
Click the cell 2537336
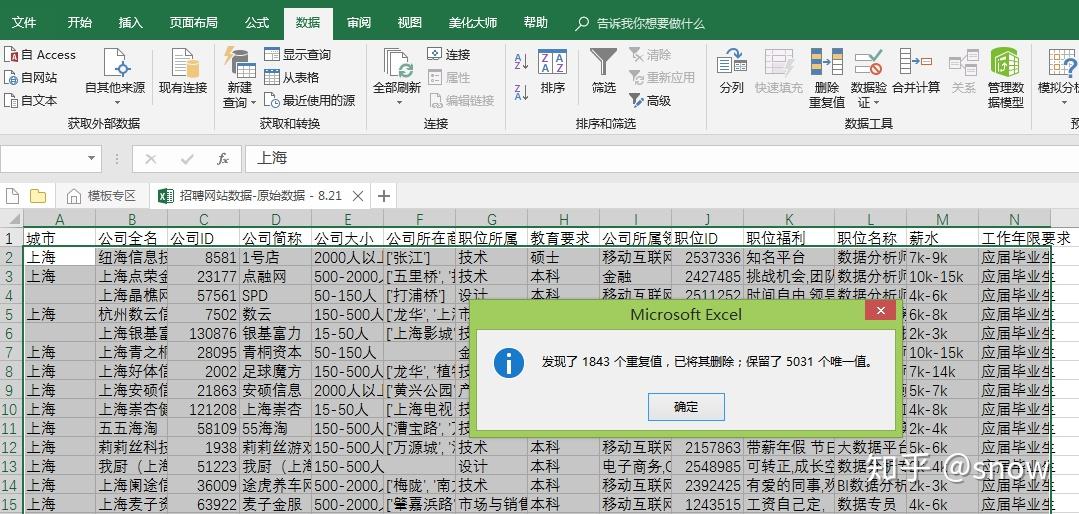coord(707,257)
